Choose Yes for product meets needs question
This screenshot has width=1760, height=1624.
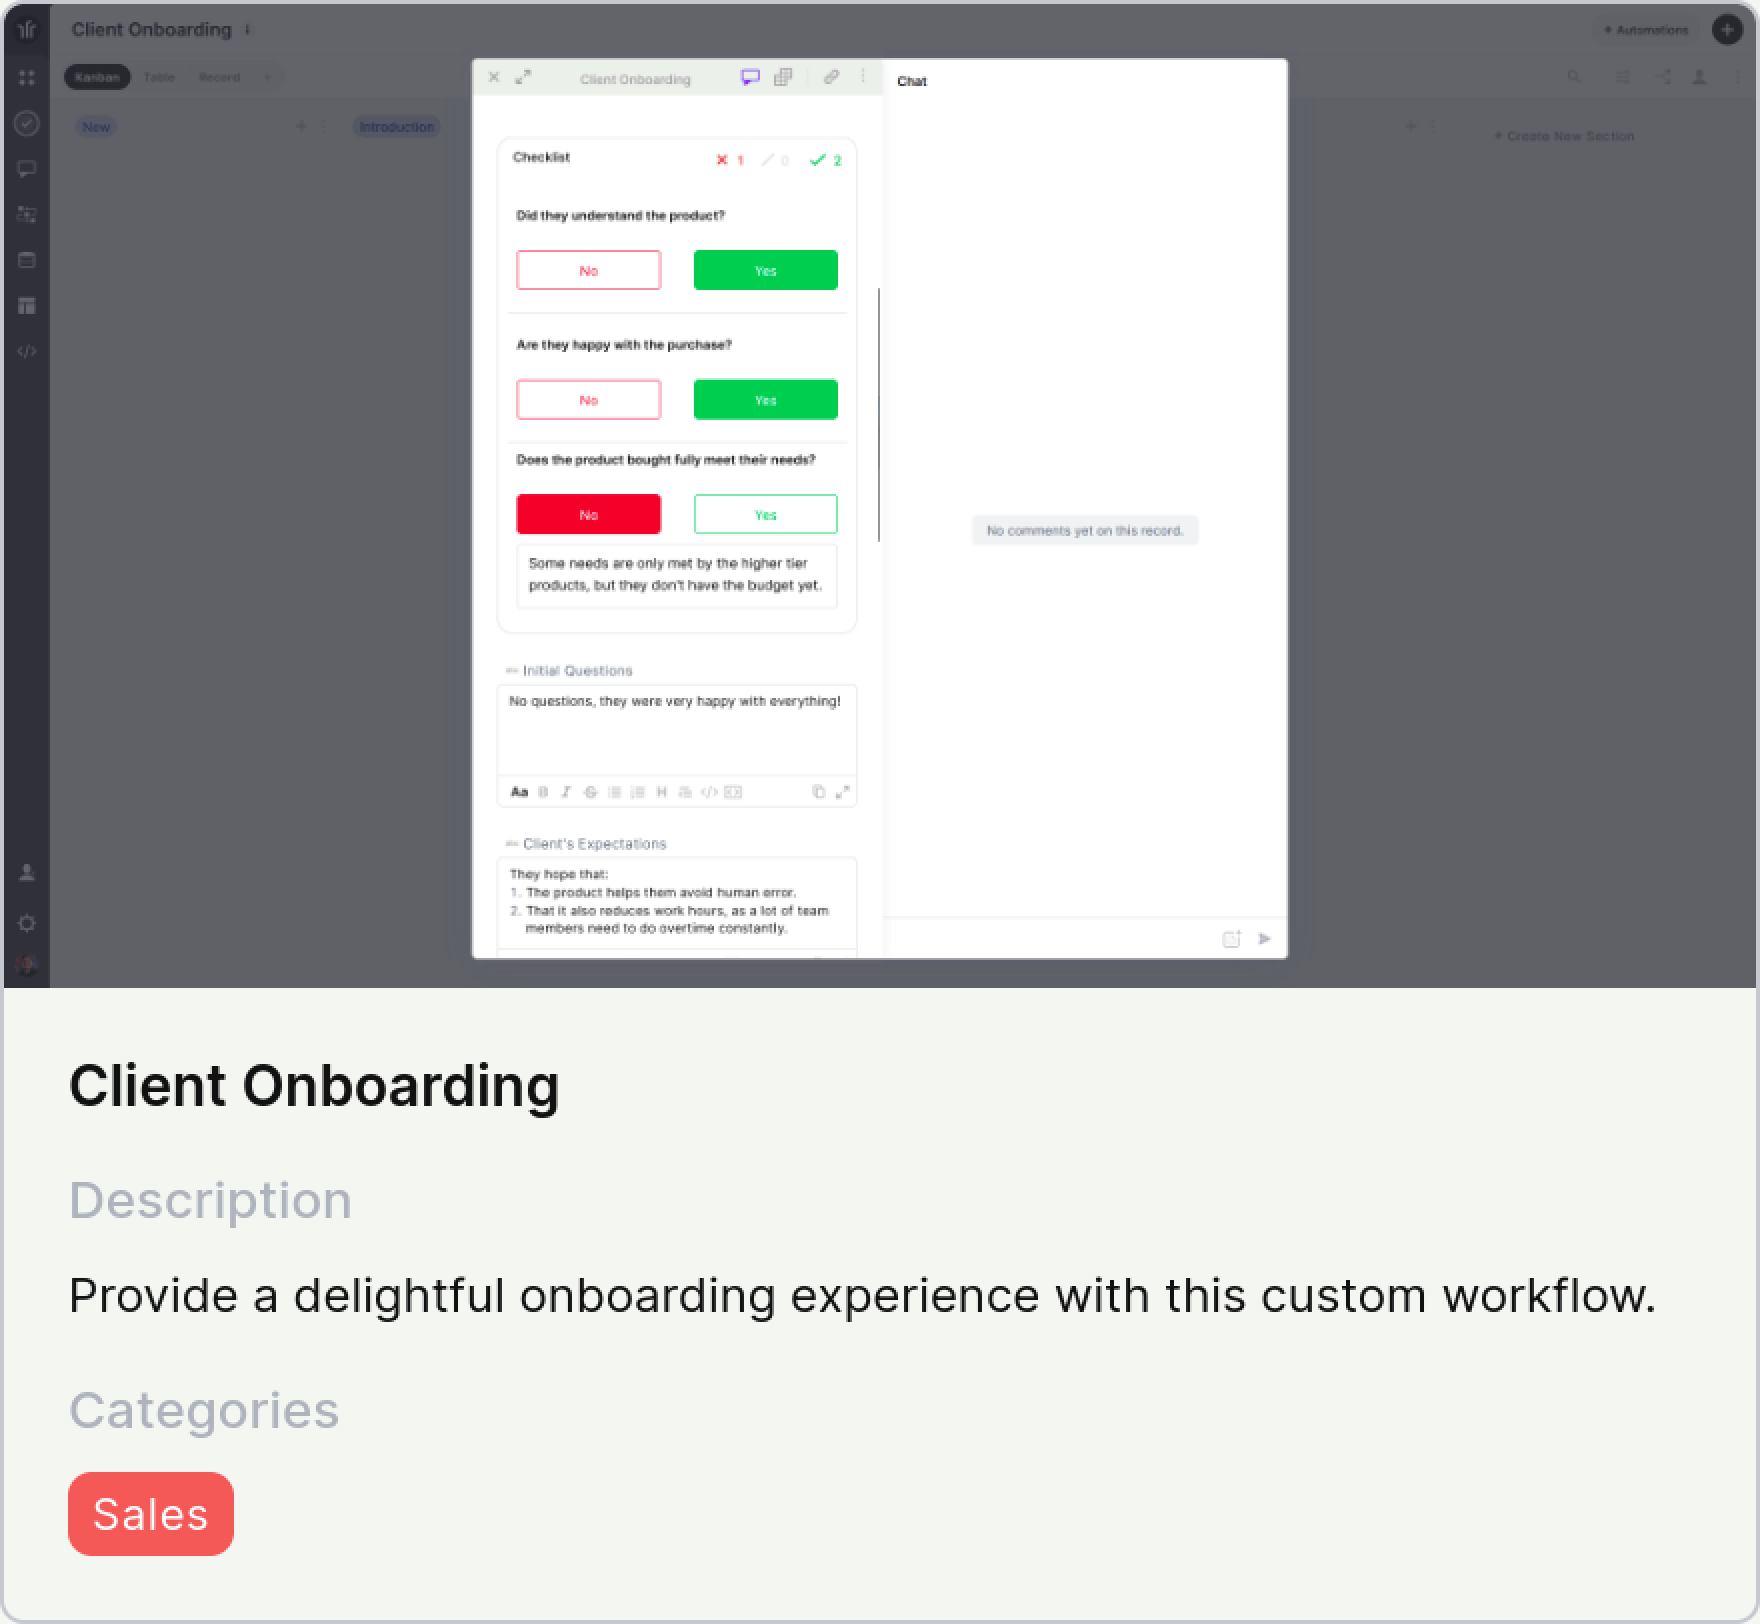[x=765, y=514]
